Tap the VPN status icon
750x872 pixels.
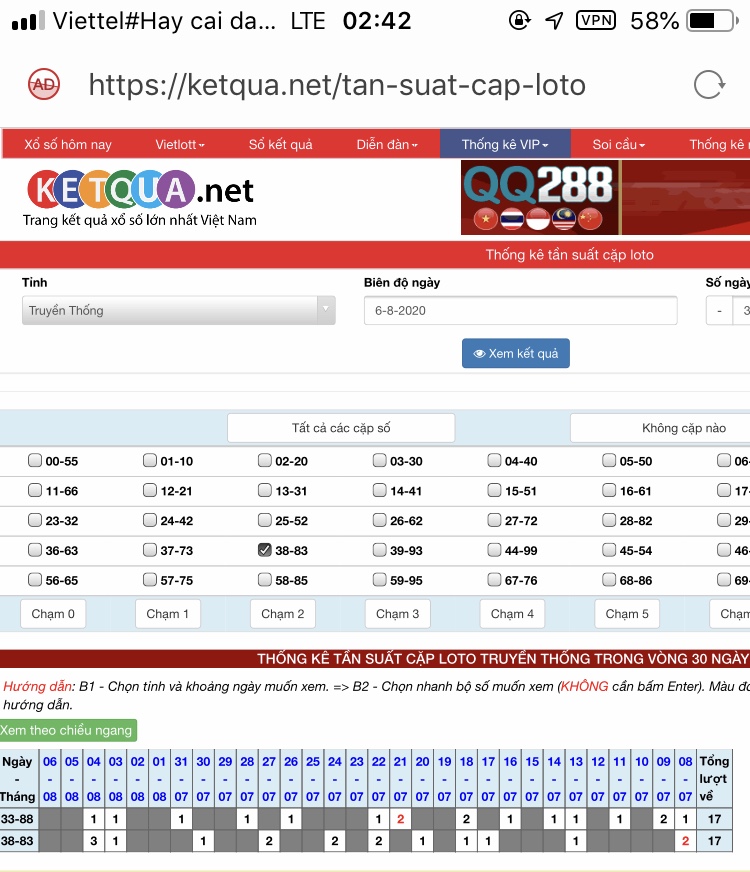(596, 21)
